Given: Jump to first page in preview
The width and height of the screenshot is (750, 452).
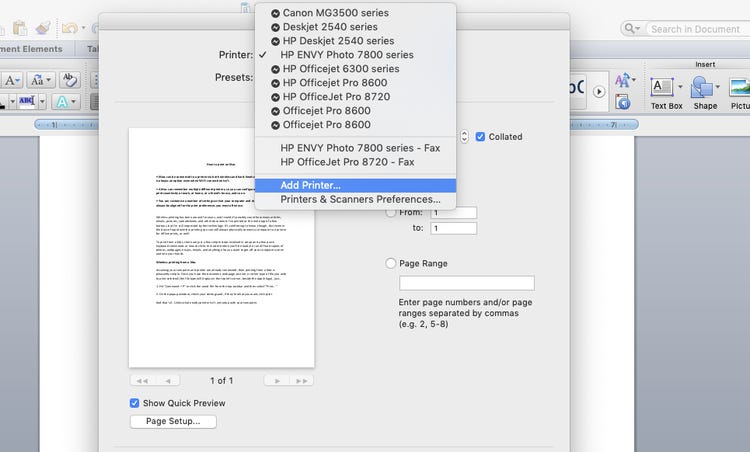Looking at the screenshot, I should pos(142,381).
